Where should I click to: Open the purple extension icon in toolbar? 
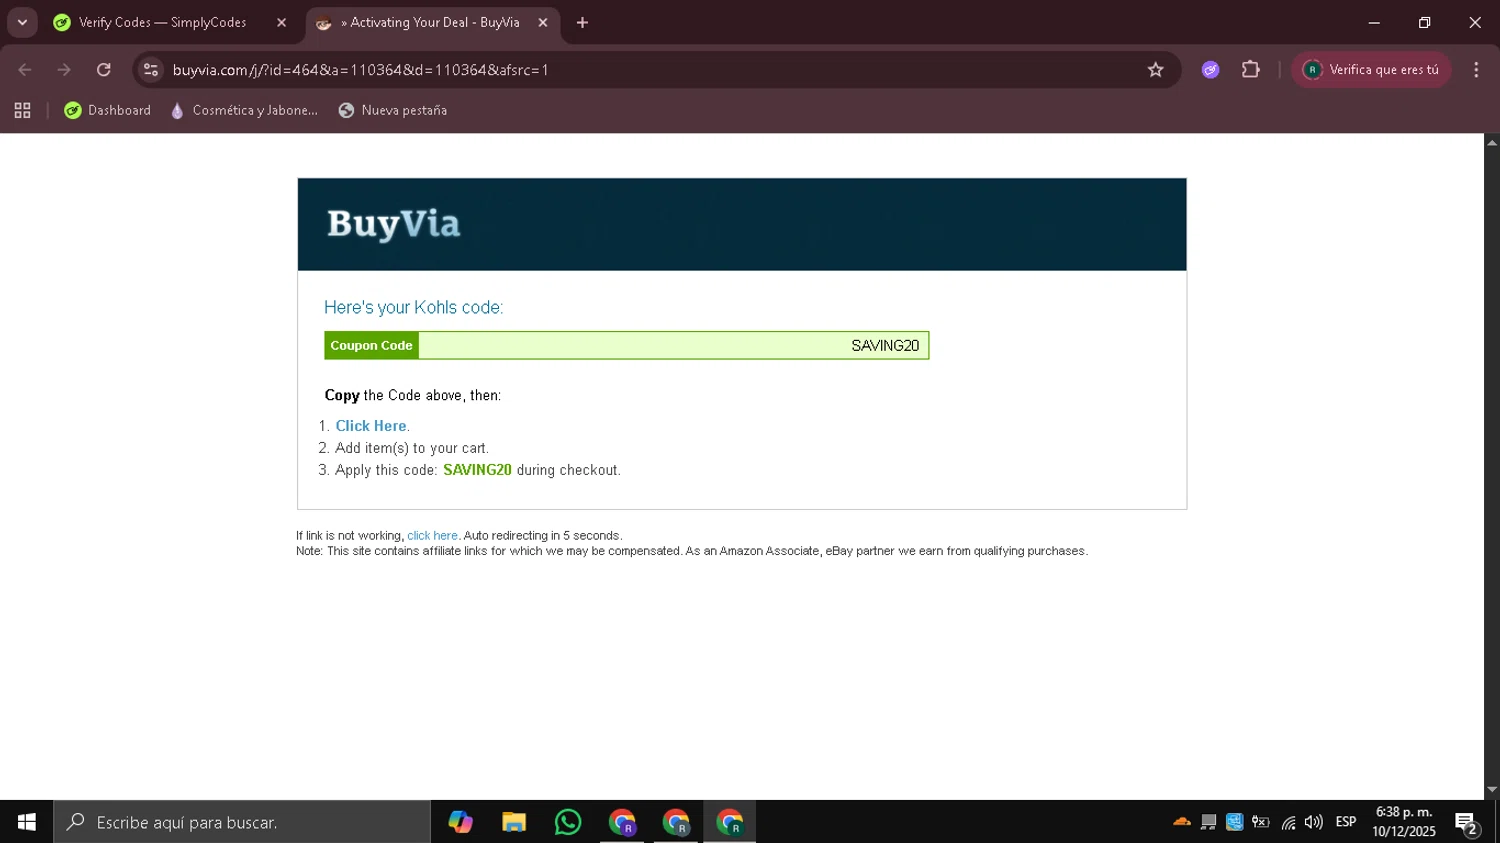[1211, 70]
